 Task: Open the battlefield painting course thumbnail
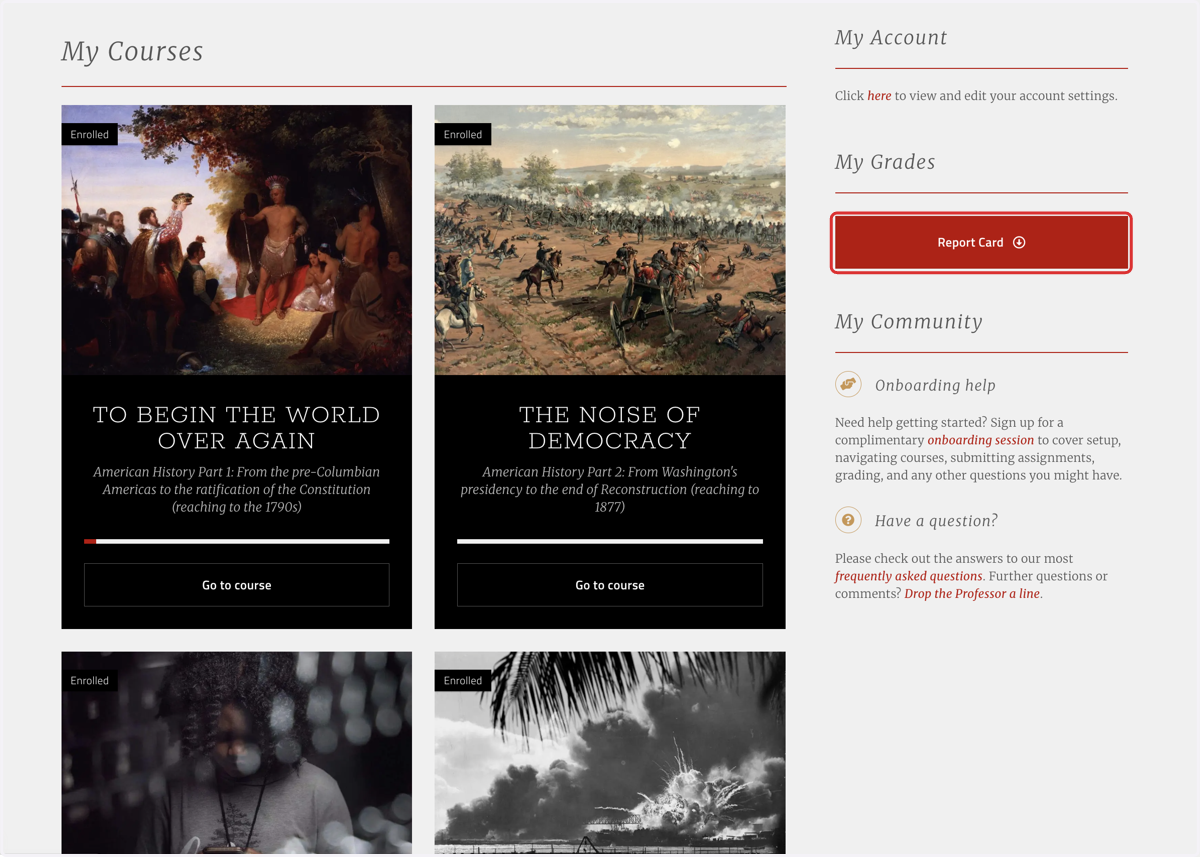tap(610, 240)
